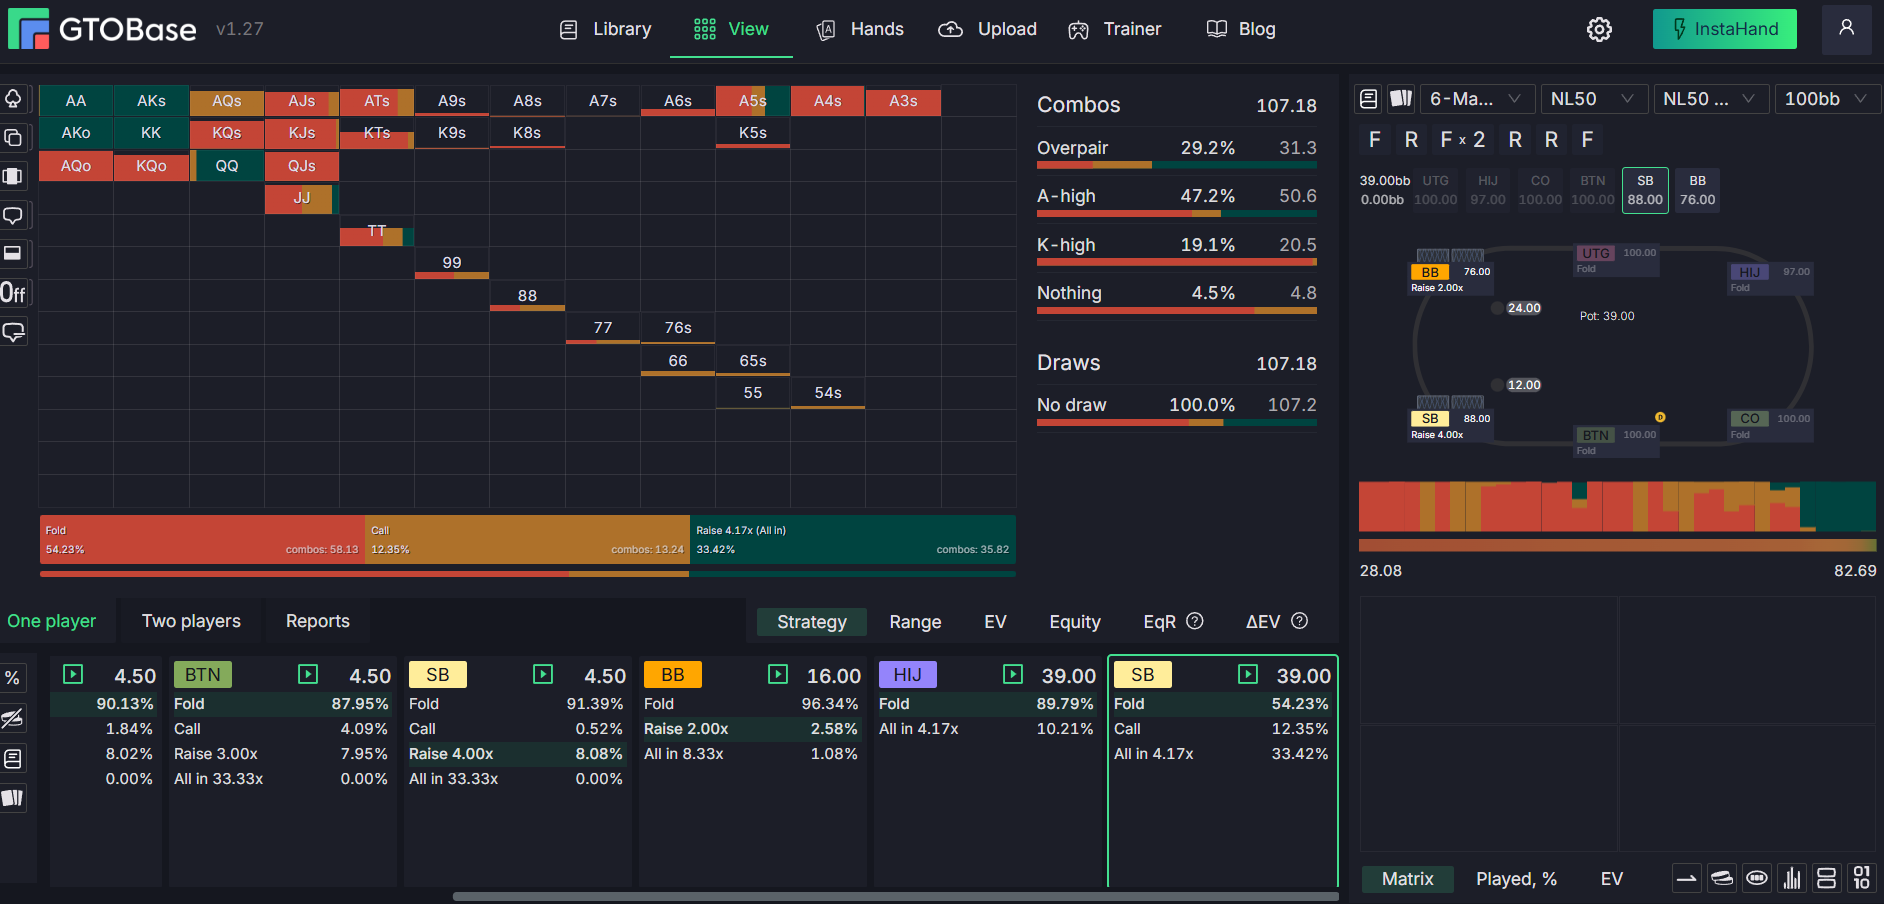Click the cards icon beside the 6-Max dropdown
Screen dimensions: 1884x904
1401,99
